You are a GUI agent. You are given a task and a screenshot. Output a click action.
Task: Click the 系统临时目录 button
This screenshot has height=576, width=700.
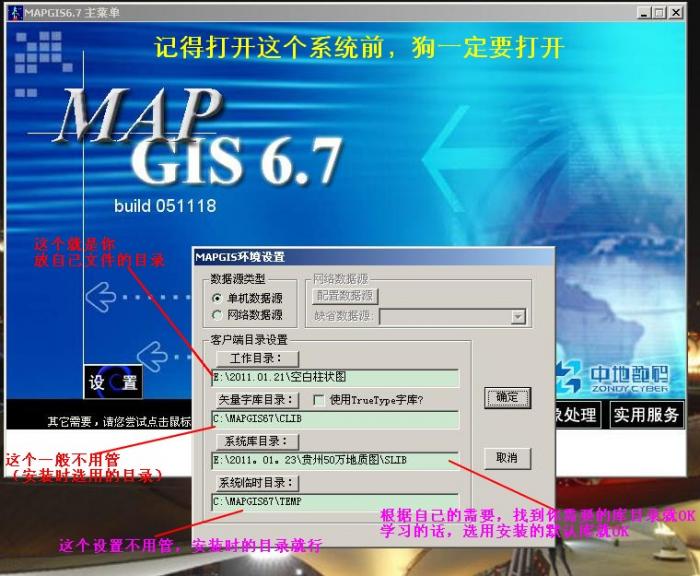(x=257, y=483)
